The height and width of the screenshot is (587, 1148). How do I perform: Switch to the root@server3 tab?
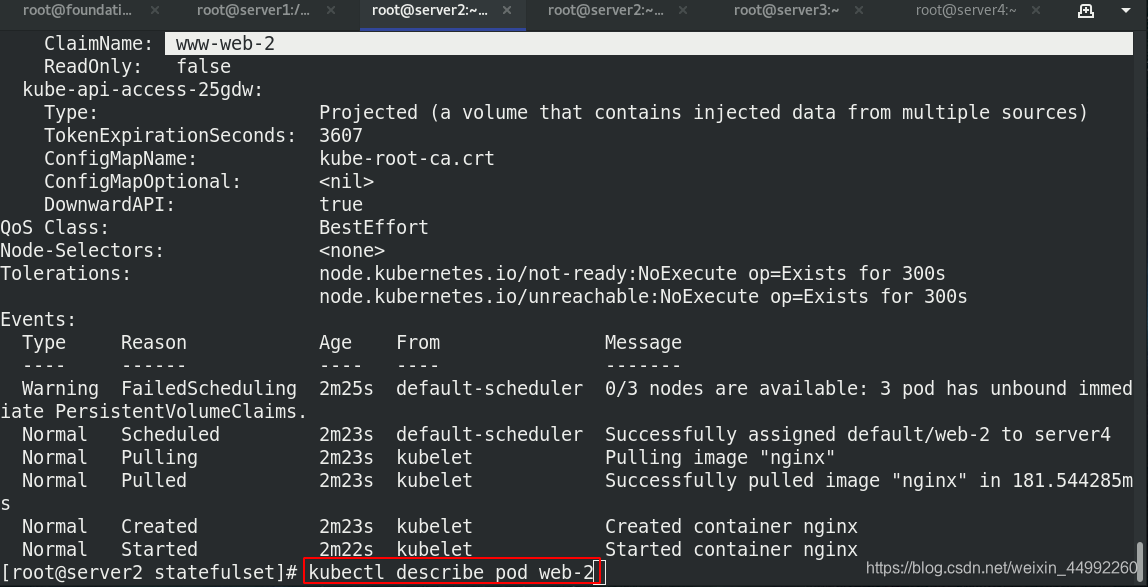point(786,10)
